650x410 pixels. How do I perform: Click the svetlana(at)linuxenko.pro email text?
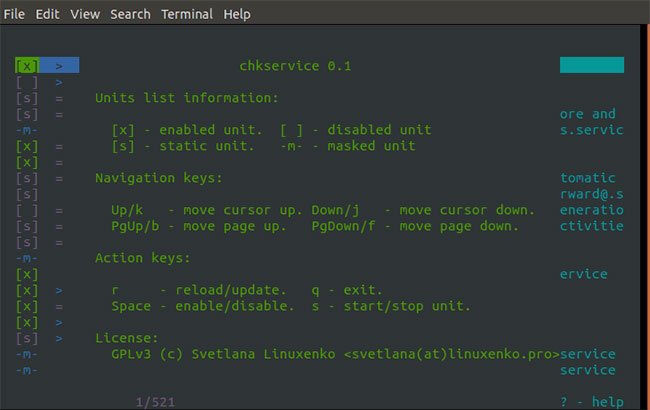point(451,354)
